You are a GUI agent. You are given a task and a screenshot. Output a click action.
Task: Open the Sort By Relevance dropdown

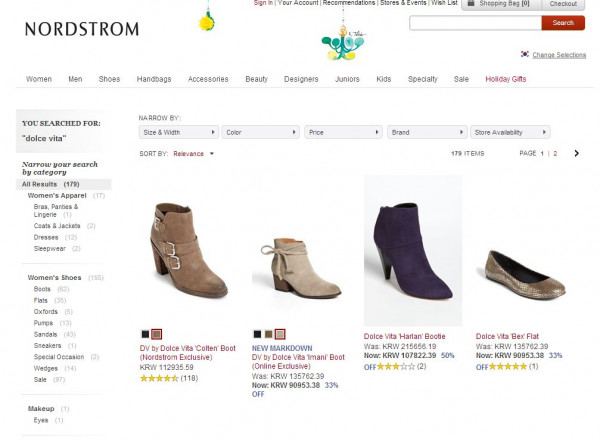tap(193, 154)
